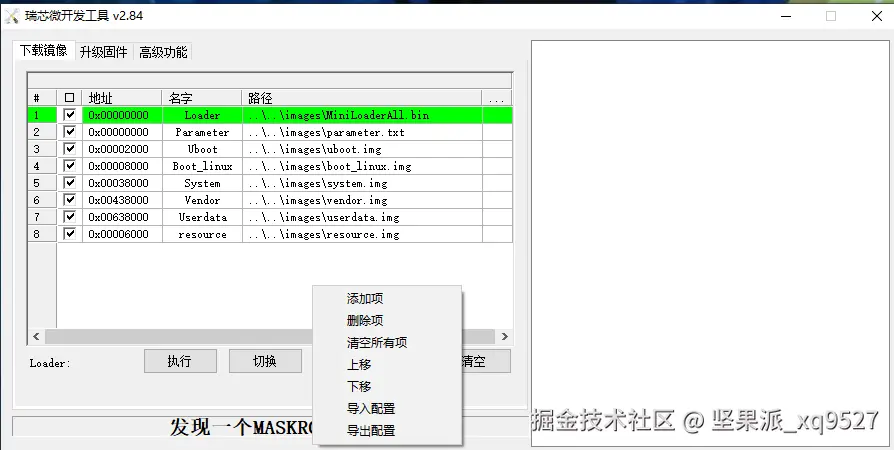Select the vendor.img path cell
Viewport: 894px width, 450px height.
tap(362, 200)
